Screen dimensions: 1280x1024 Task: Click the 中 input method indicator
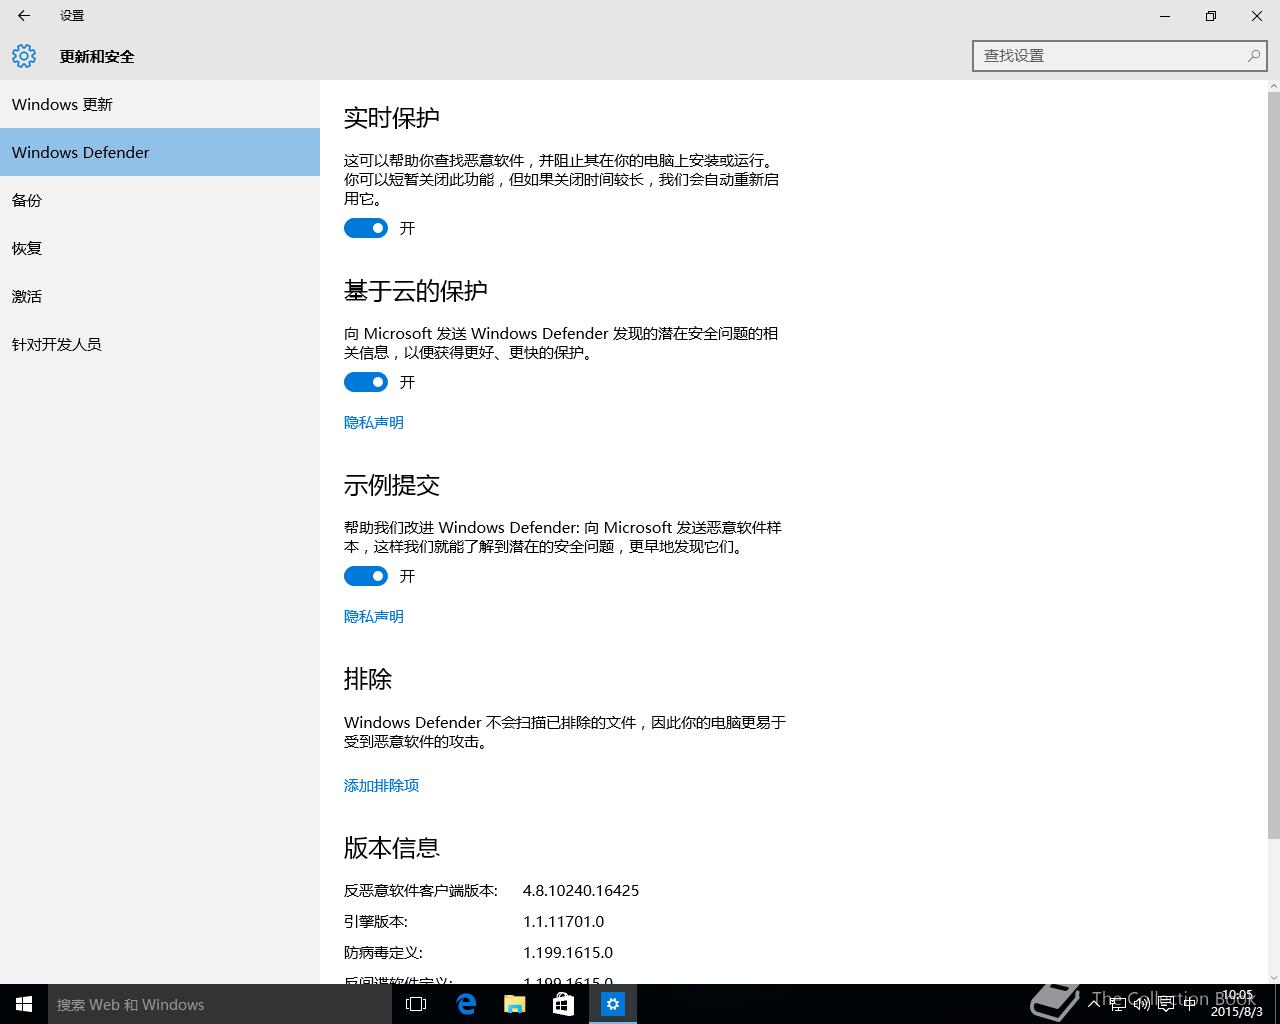[x=1190, y=1004]
